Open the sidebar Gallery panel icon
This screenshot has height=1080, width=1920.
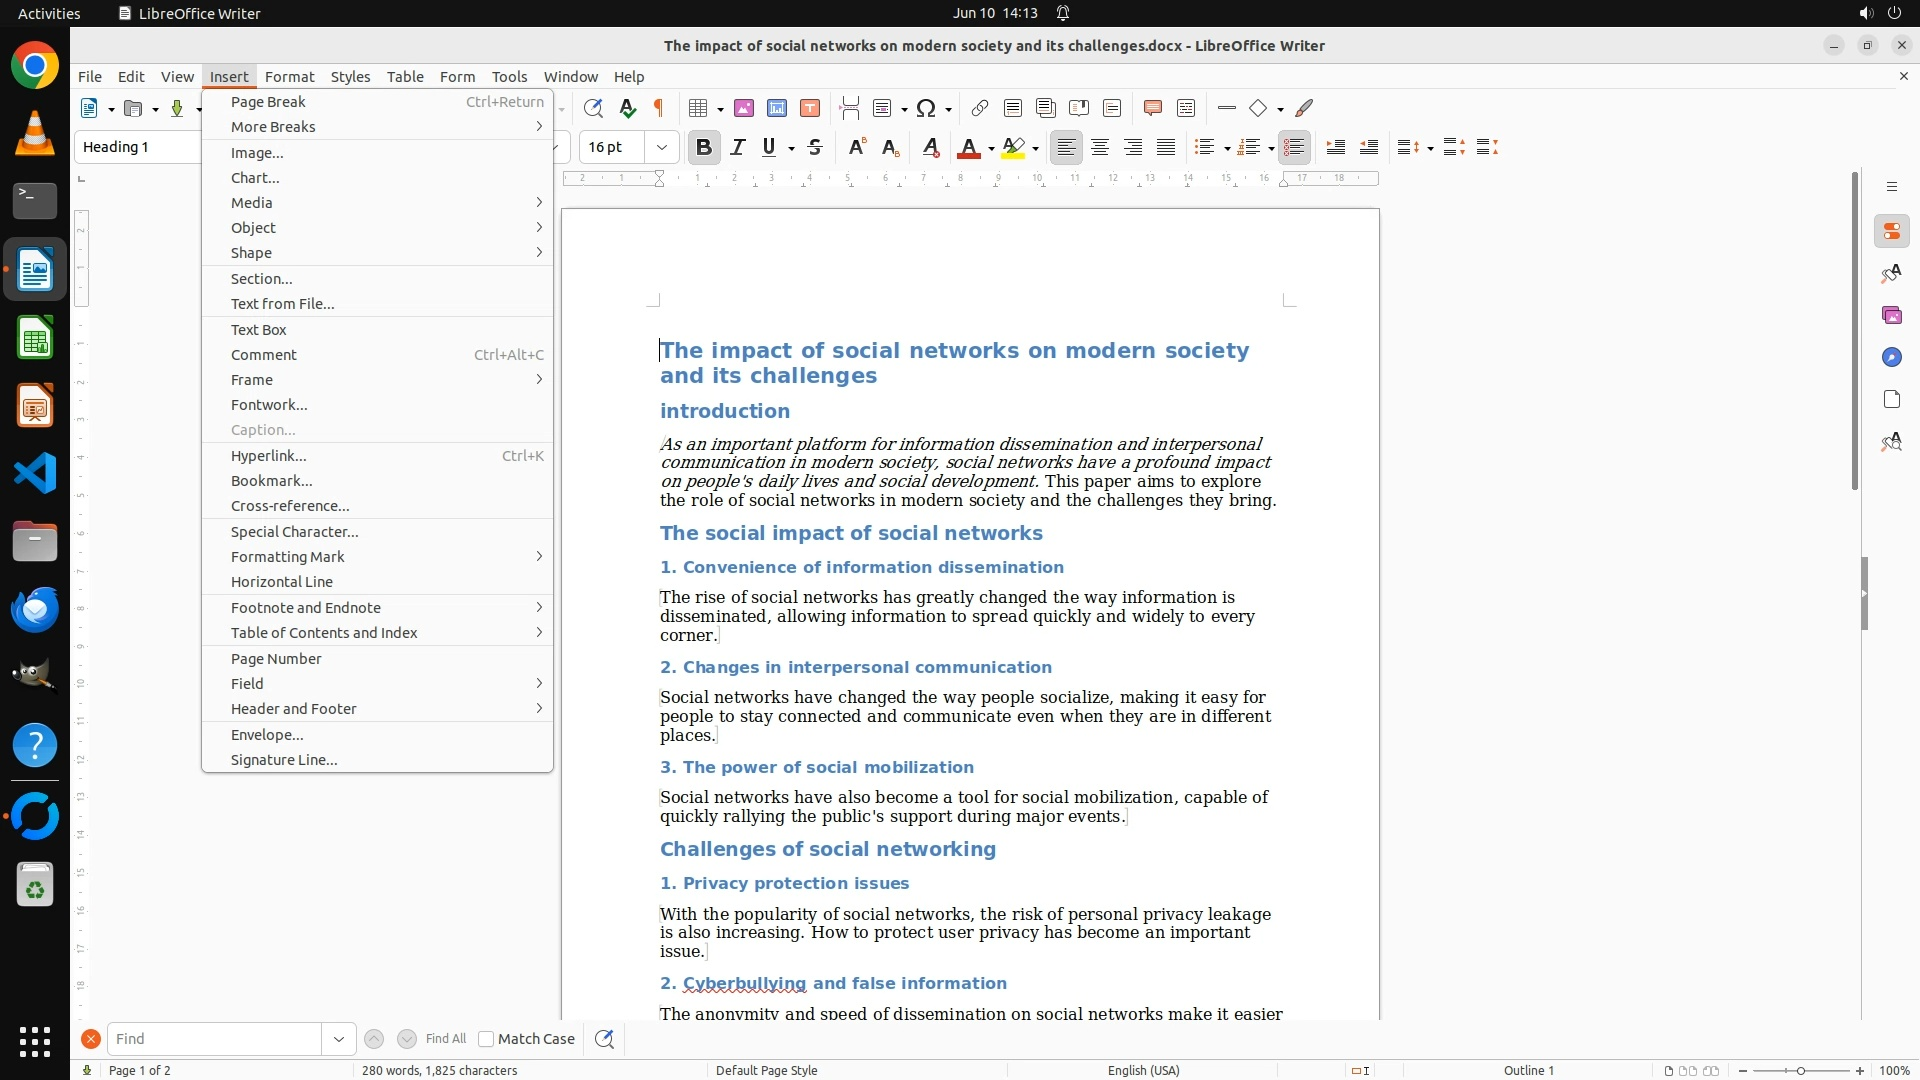[x=1891, y=315]
